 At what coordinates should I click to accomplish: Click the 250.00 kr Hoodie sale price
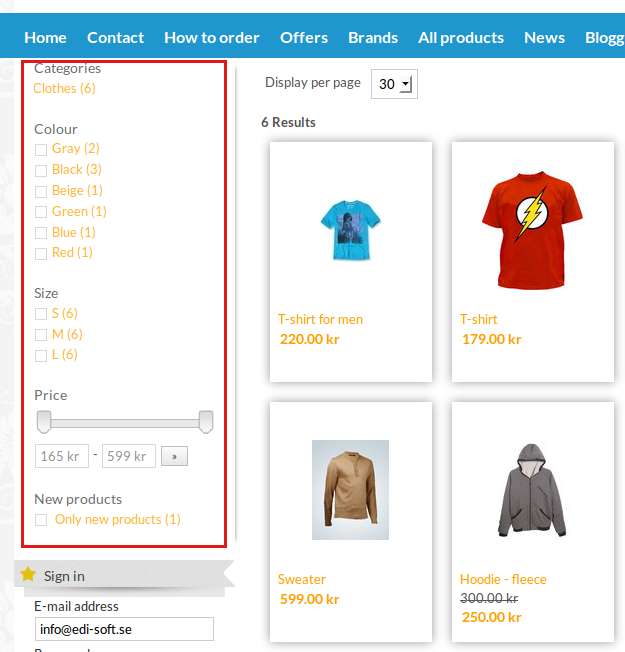[x=492, y=617]
